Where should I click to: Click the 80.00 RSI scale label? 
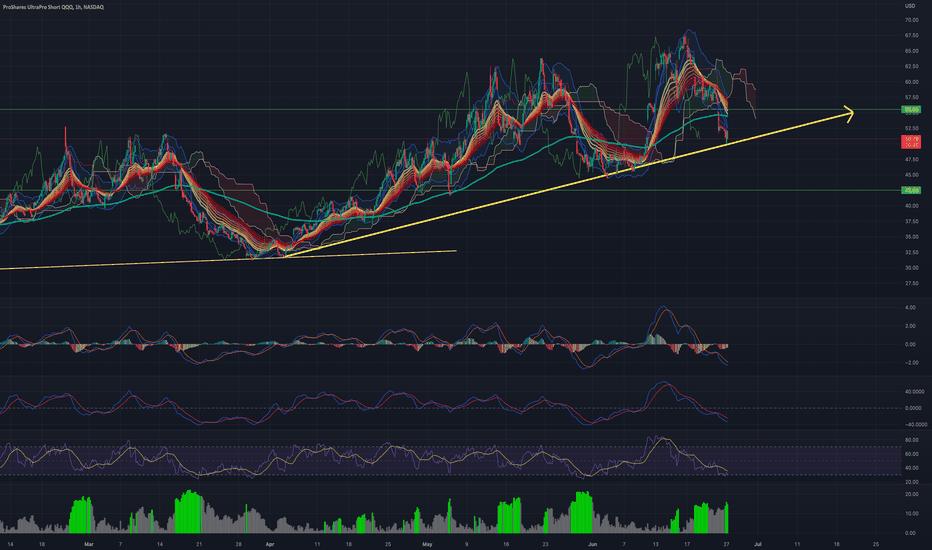click(x=911, y=441)
